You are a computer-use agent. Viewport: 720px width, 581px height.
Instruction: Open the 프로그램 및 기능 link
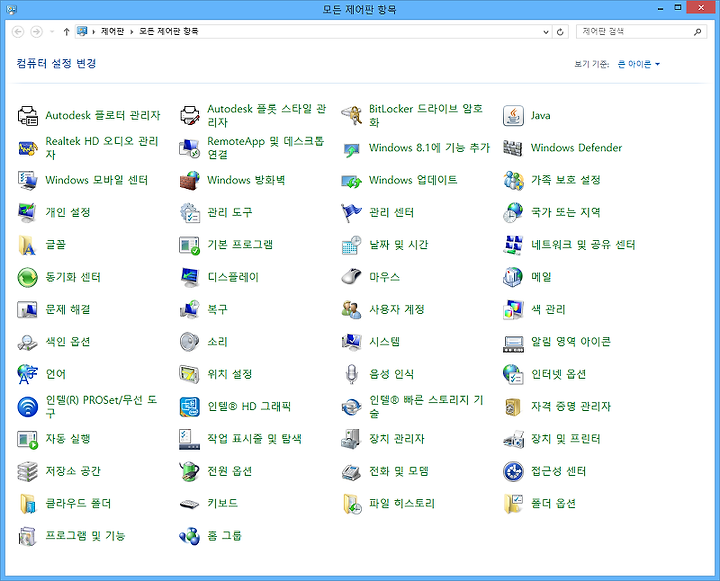[85, 536]
